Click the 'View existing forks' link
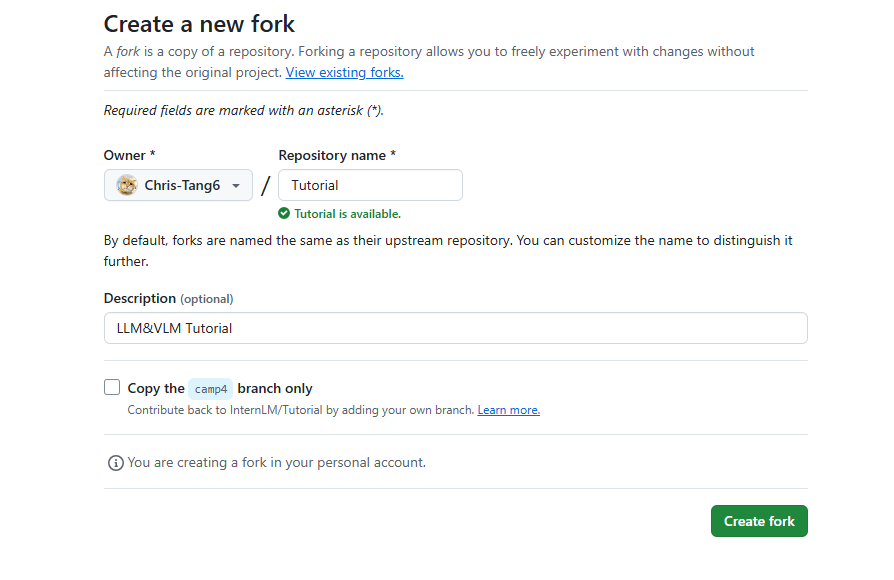Viewport: 894px width, 580px height. pos(344,72)
